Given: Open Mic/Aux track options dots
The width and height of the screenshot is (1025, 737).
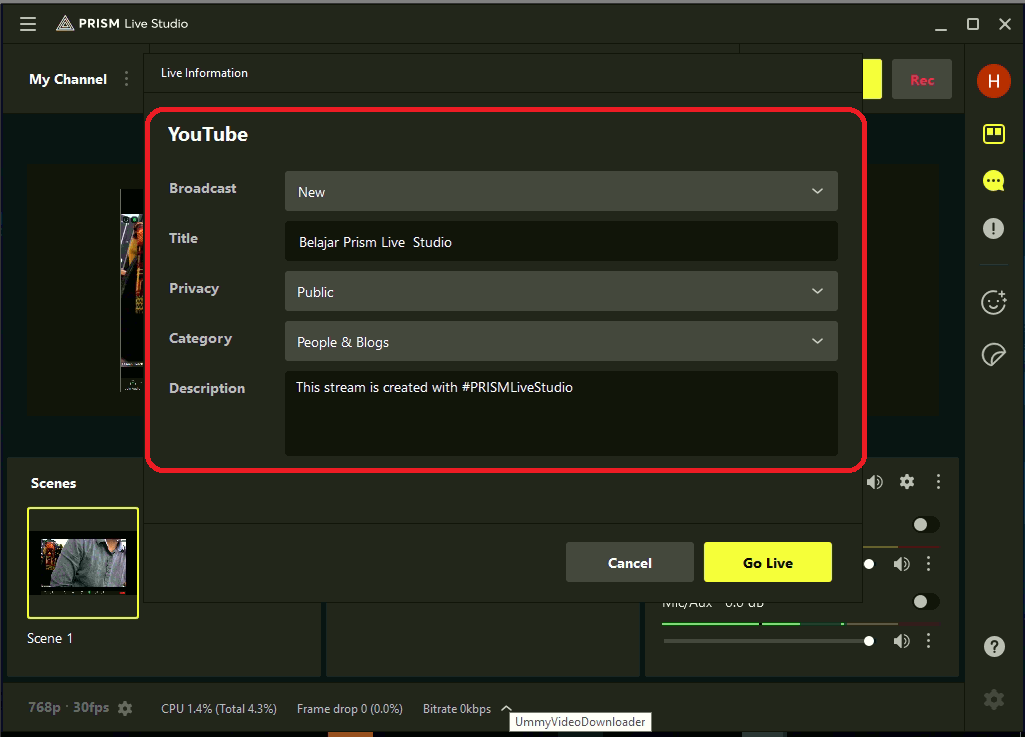Looking at the screenshot, I should pos(928,641).
